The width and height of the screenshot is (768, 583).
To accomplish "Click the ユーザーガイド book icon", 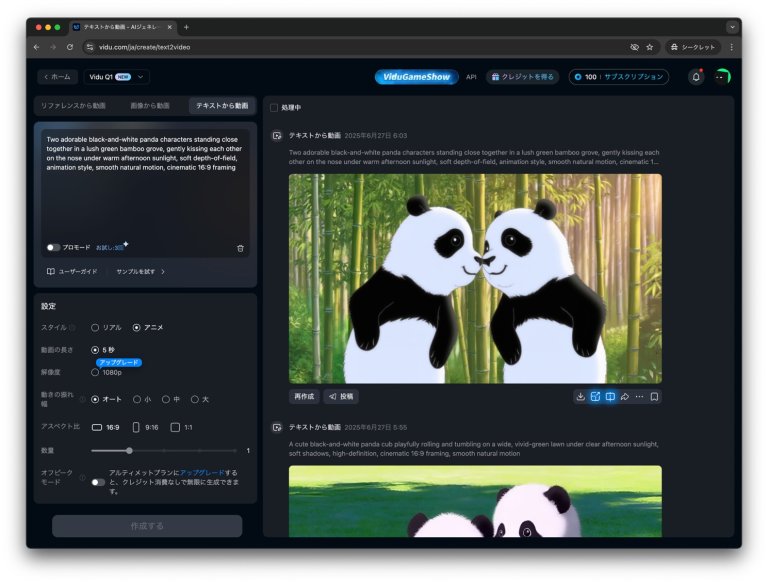I will coord(50,271).
